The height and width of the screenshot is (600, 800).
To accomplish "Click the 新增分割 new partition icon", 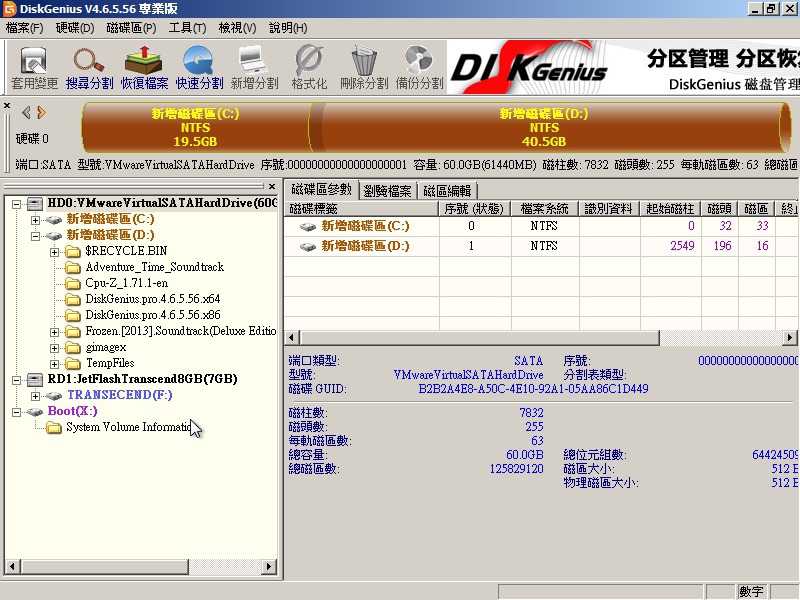I will [254, 67].
